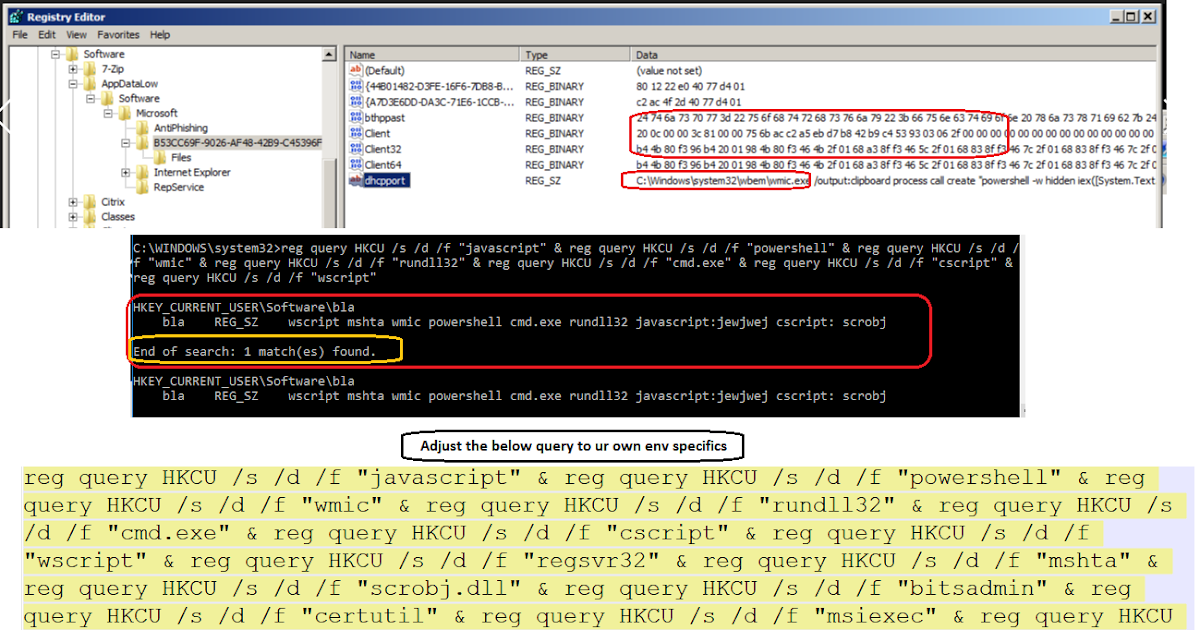1200x630 pixels.
Task: Click the Client64 binary value icon
Action: pyautogui.click(x=355, y=164)
